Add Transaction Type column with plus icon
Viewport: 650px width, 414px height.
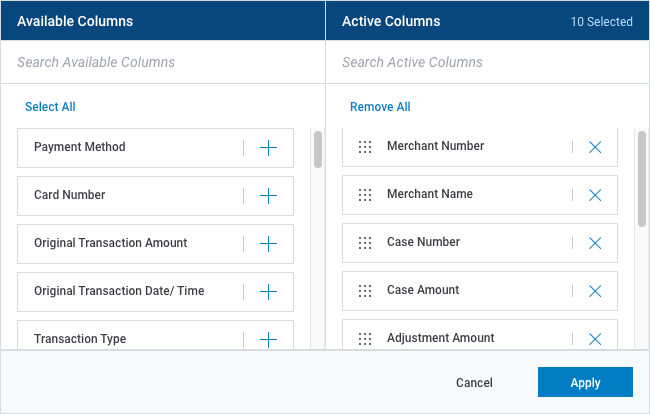268,339
